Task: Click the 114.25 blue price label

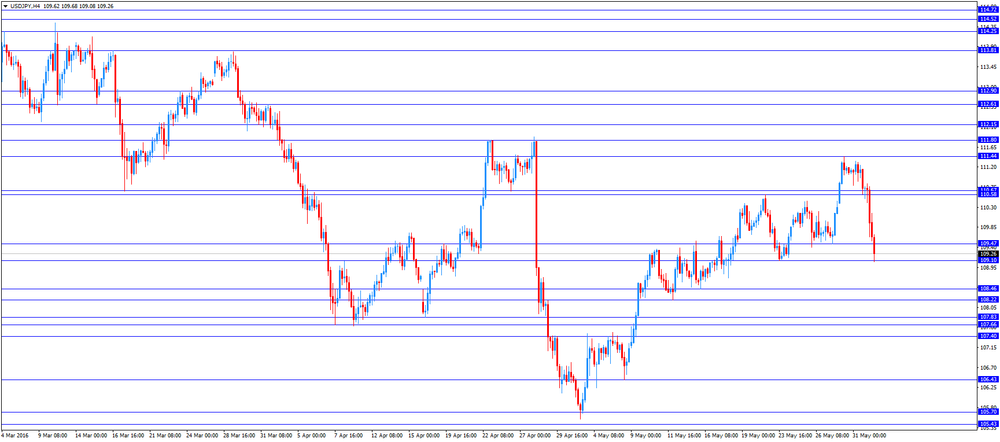Action: click(988, 31)
